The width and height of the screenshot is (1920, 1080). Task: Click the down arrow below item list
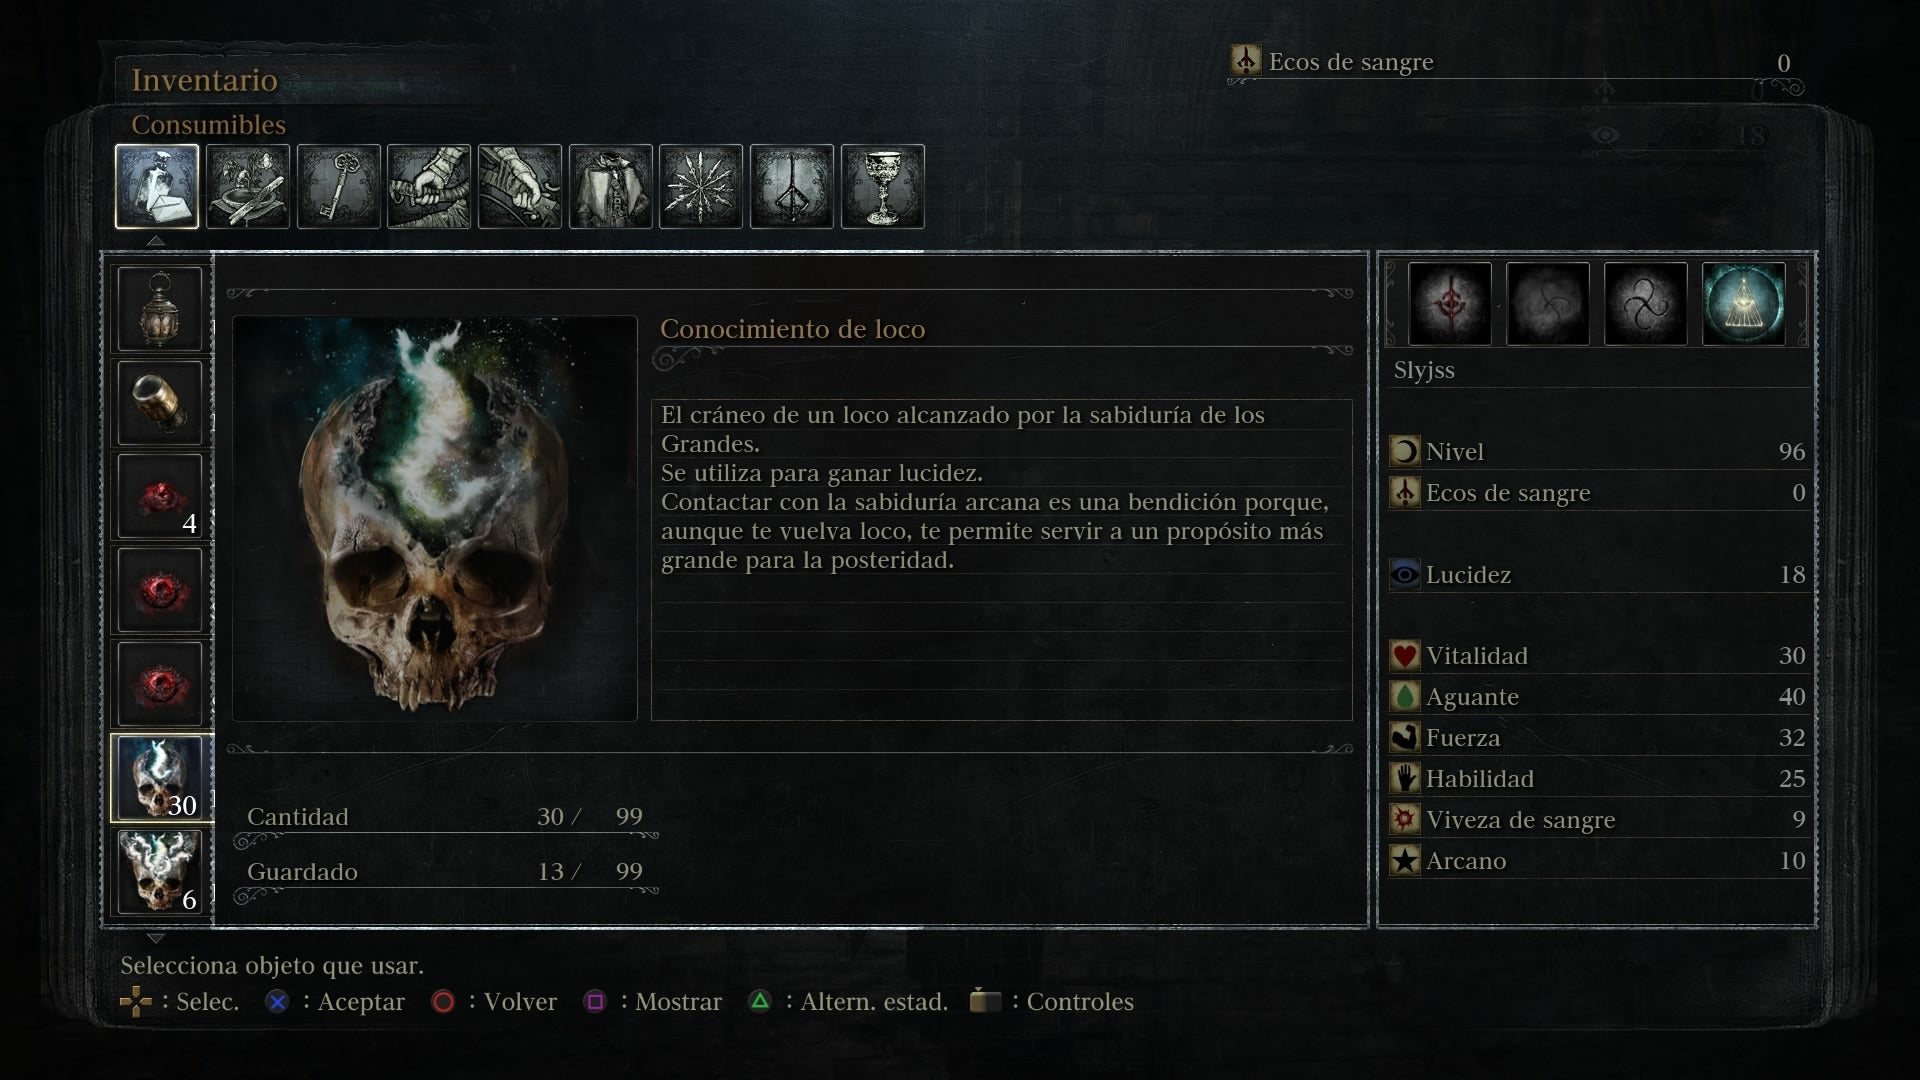click(155, 938)
